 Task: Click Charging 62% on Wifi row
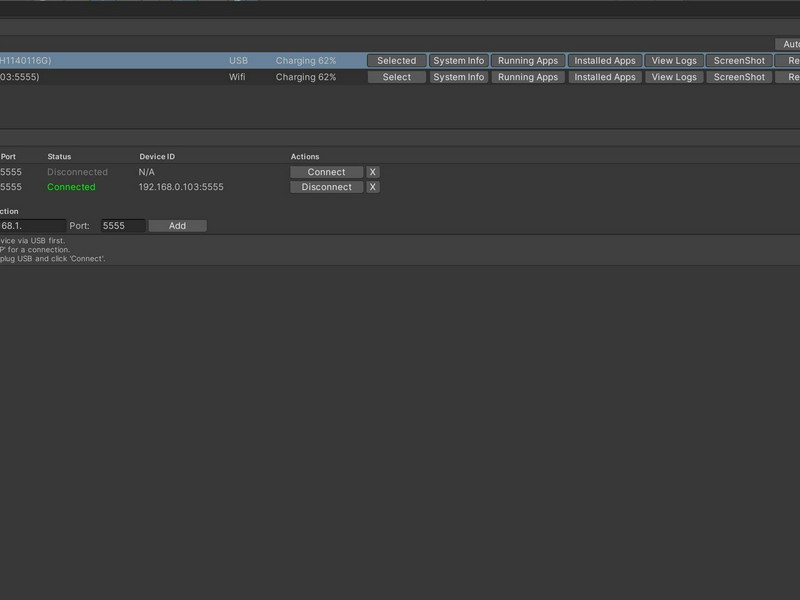306,77
